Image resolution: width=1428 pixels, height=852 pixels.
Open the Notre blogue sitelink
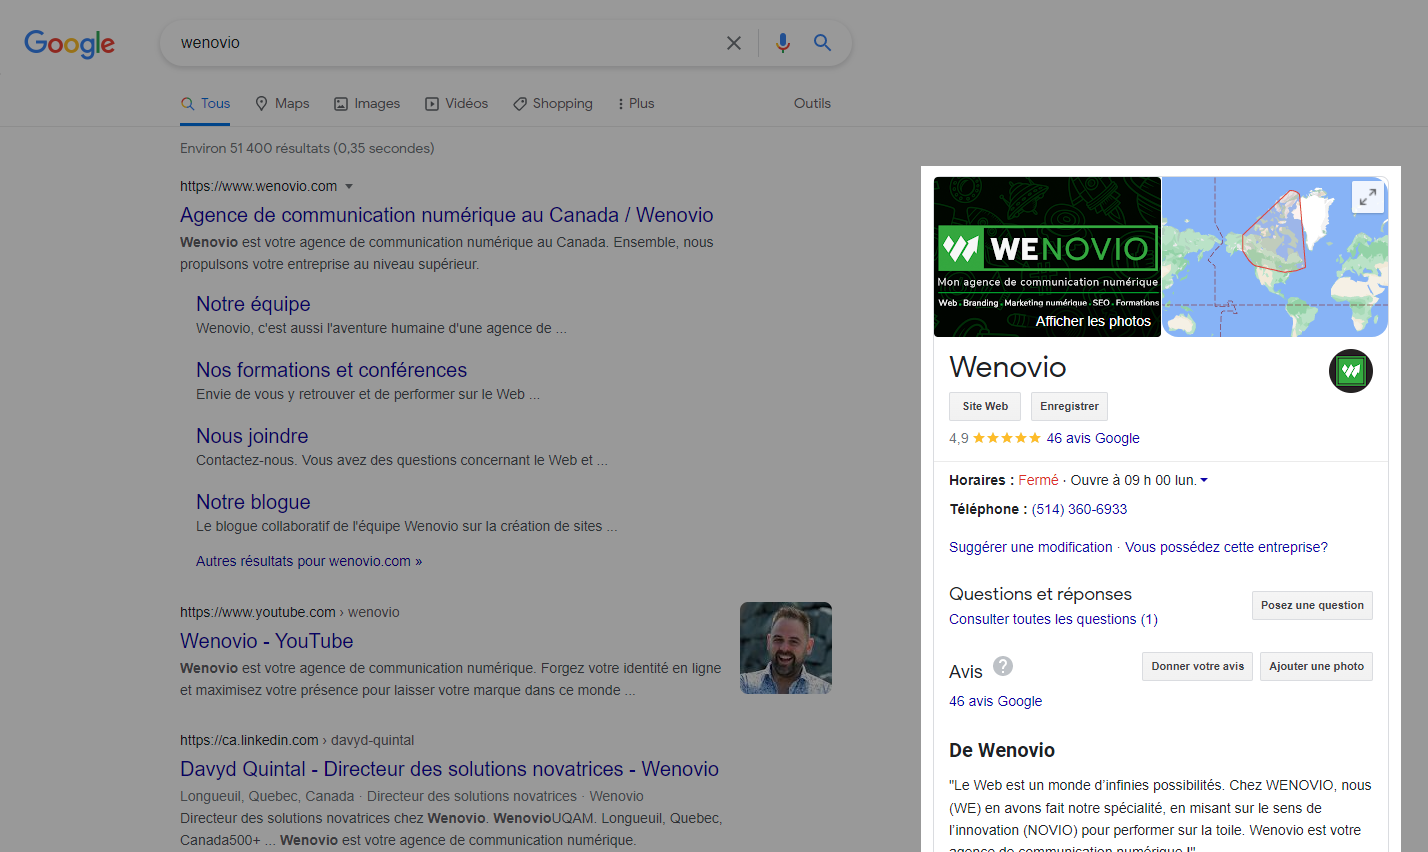point(253,502)
